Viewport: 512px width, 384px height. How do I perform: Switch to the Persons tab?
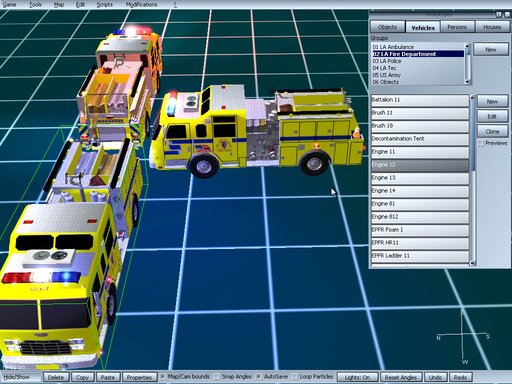(x=457, y=27)
